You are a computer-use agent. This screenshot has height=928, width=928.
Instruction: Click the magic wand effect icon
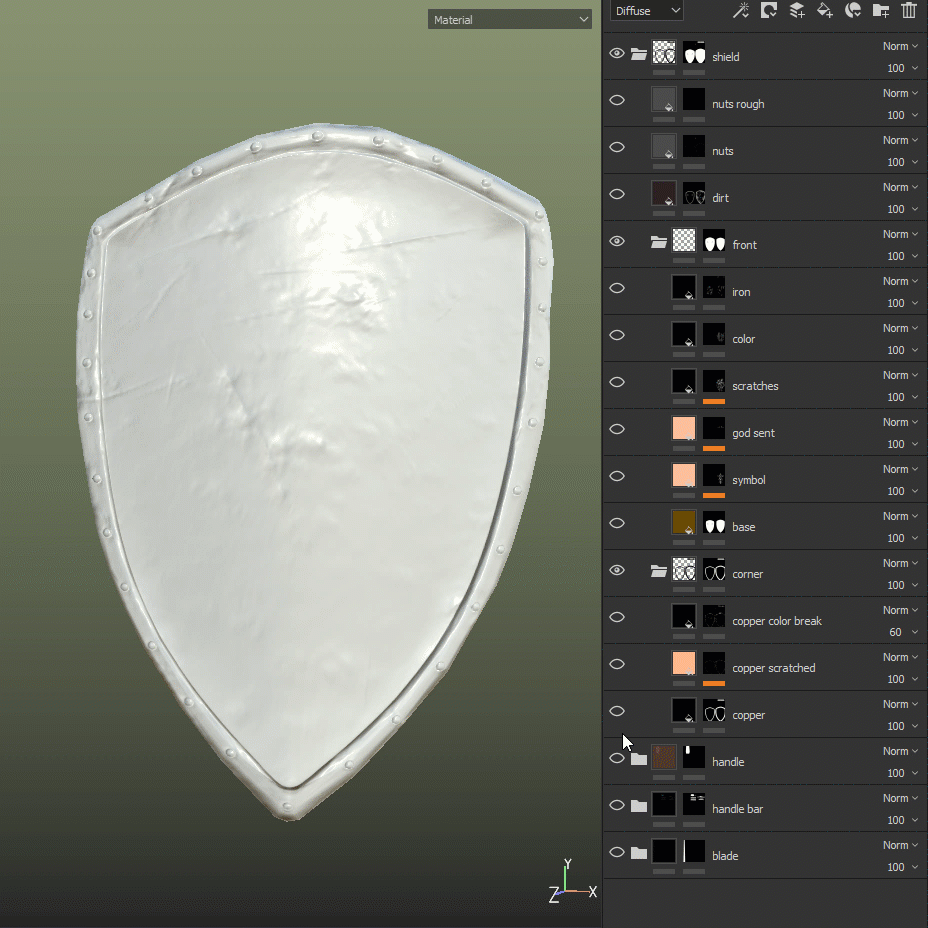740,10
